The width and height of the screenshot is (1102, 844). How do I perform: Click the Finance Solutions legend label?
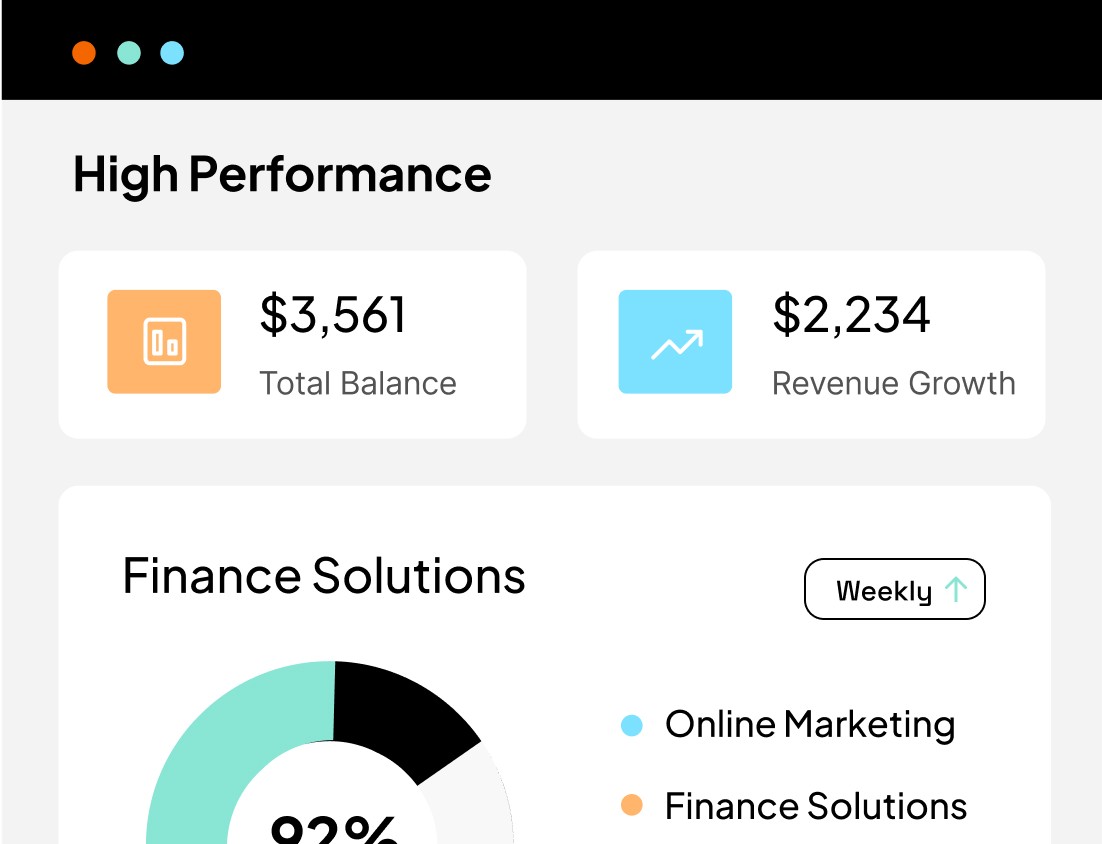pyautogui.click(x=816, y=806)
